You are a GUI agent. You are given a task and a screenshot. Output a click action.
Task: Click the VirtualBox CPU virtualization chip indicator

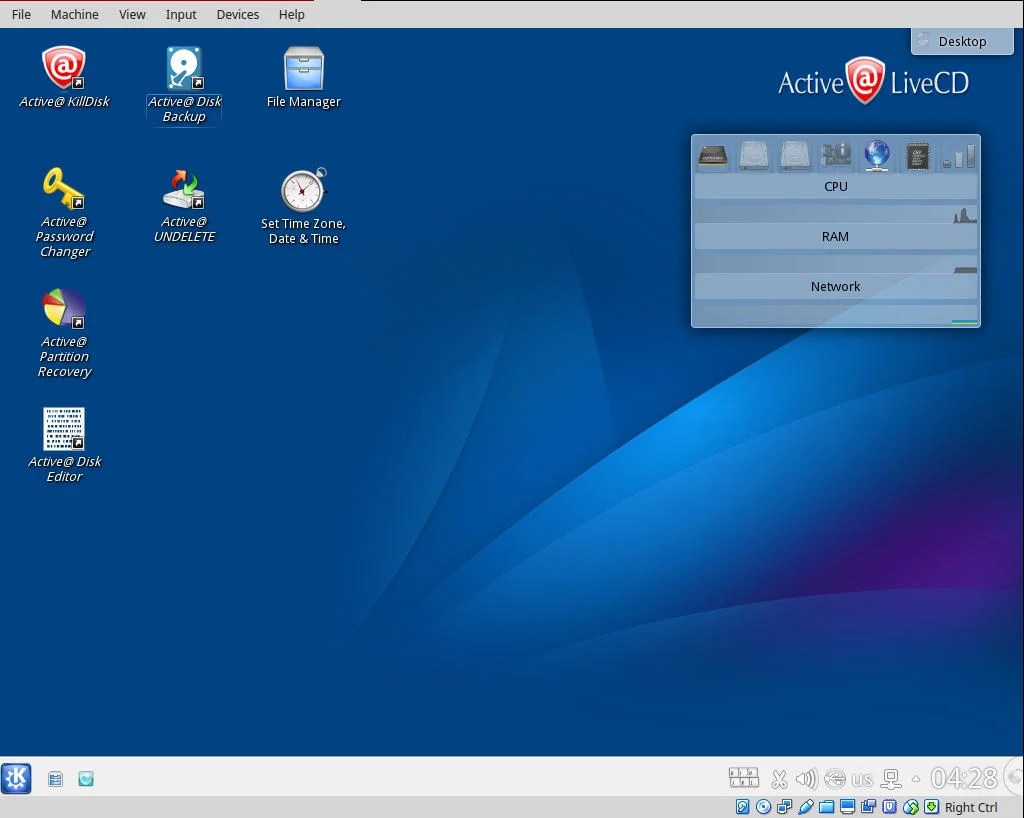(889, 807)
